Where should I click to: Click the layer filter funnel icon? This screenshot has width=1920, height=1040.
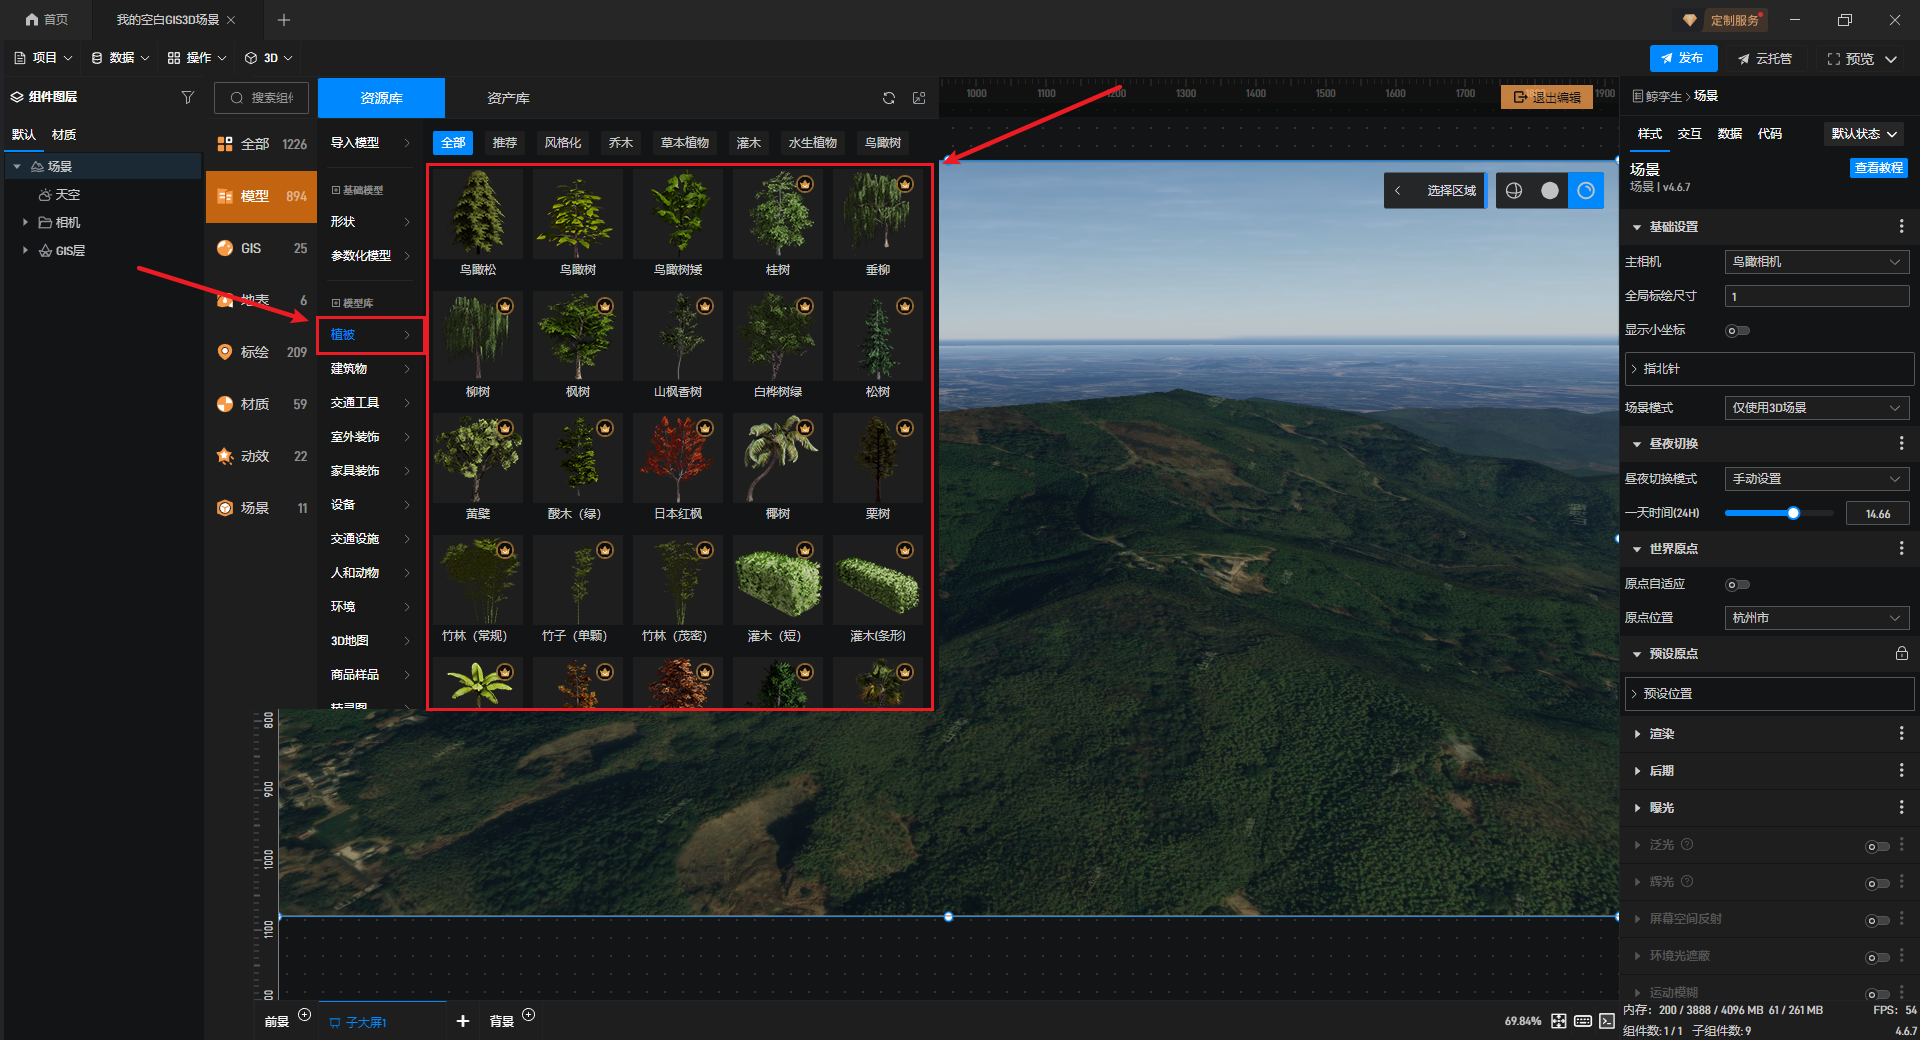point(187,97)
